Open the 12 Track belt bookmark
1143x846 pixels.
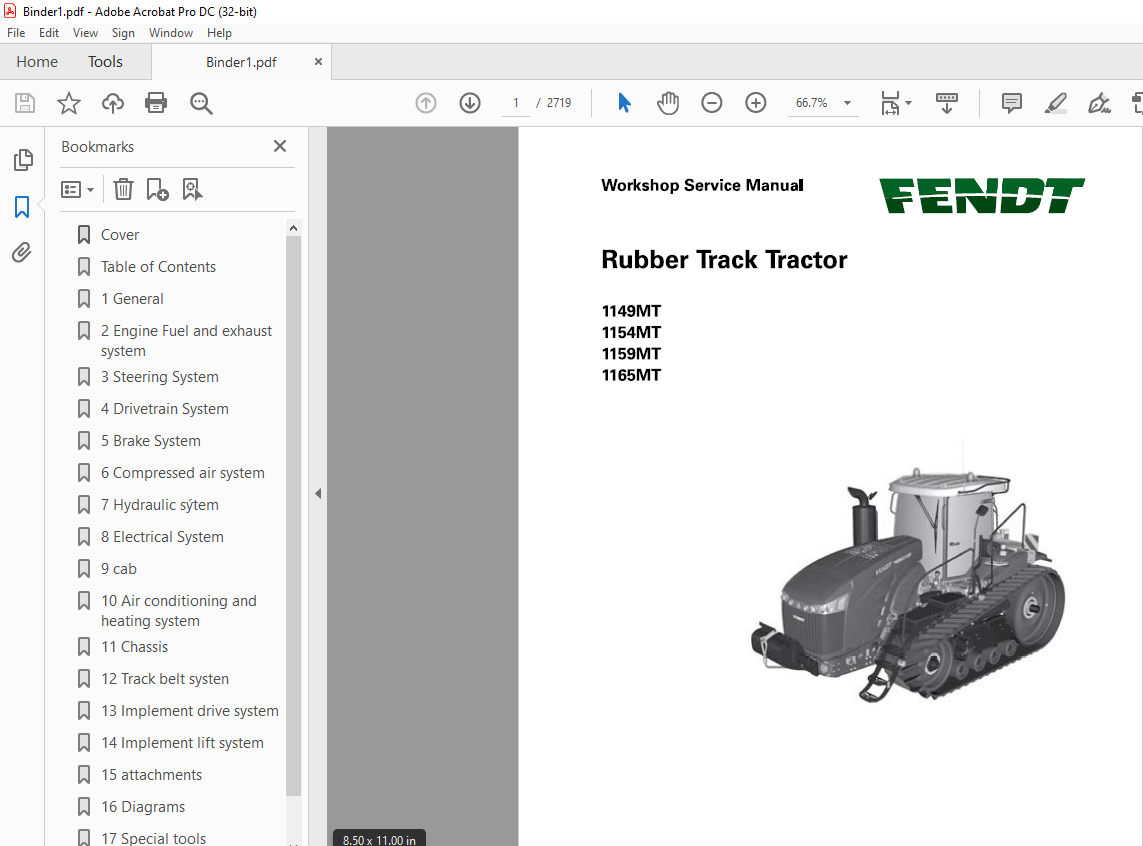[165, 679]
